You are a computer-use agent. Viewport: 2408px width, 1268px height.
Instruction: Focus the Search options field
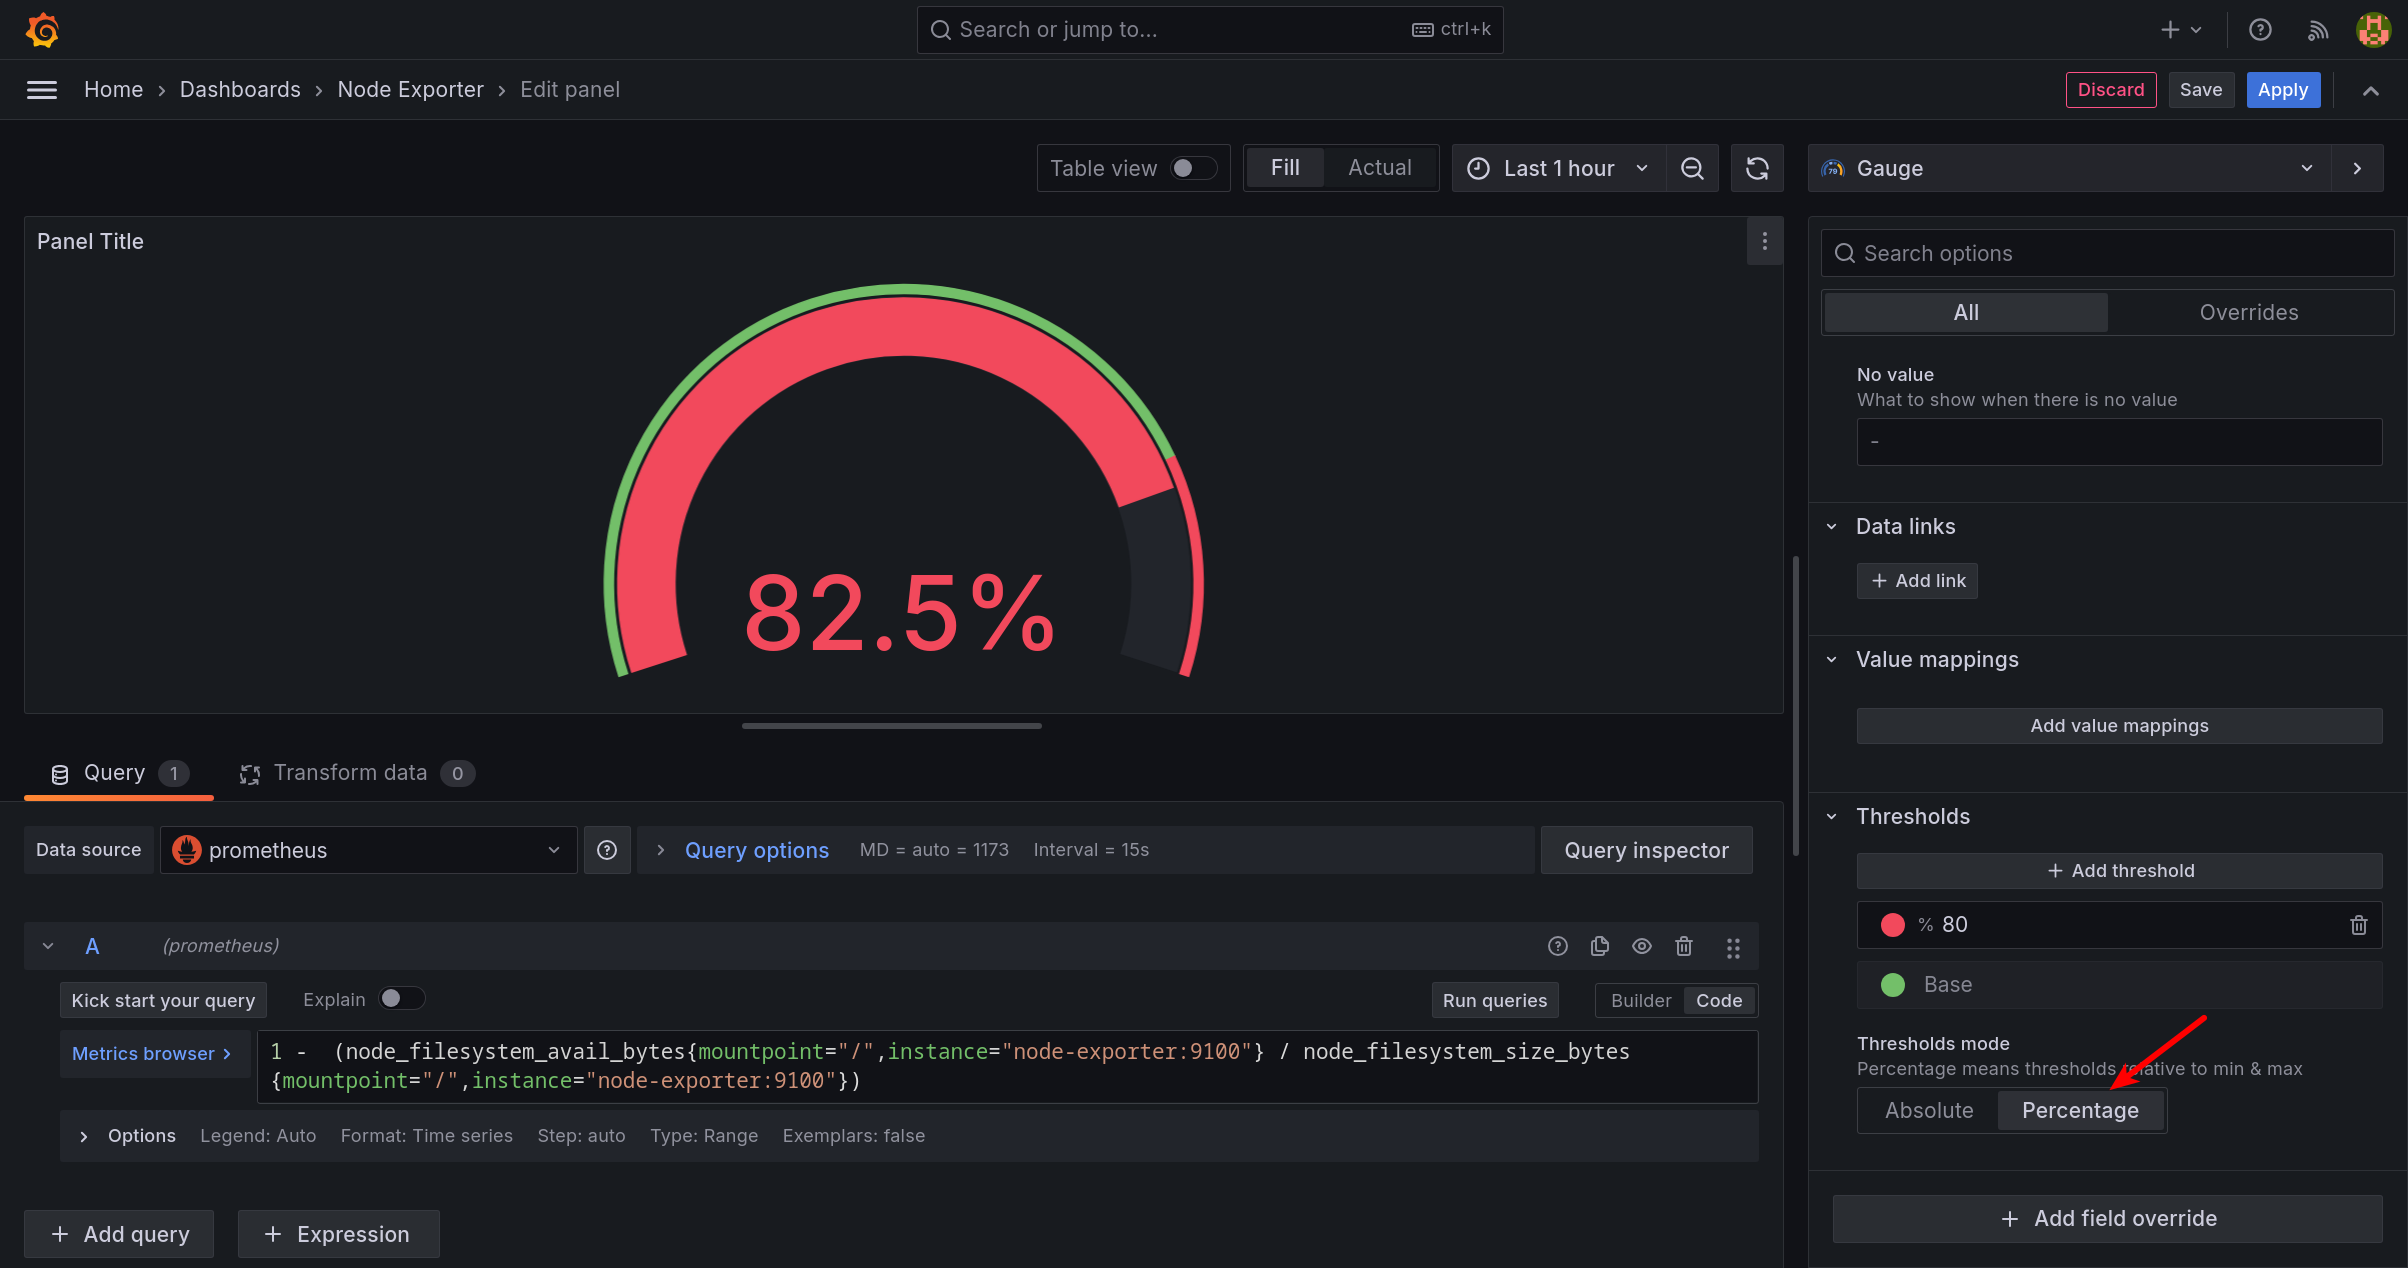(2107, 254)
